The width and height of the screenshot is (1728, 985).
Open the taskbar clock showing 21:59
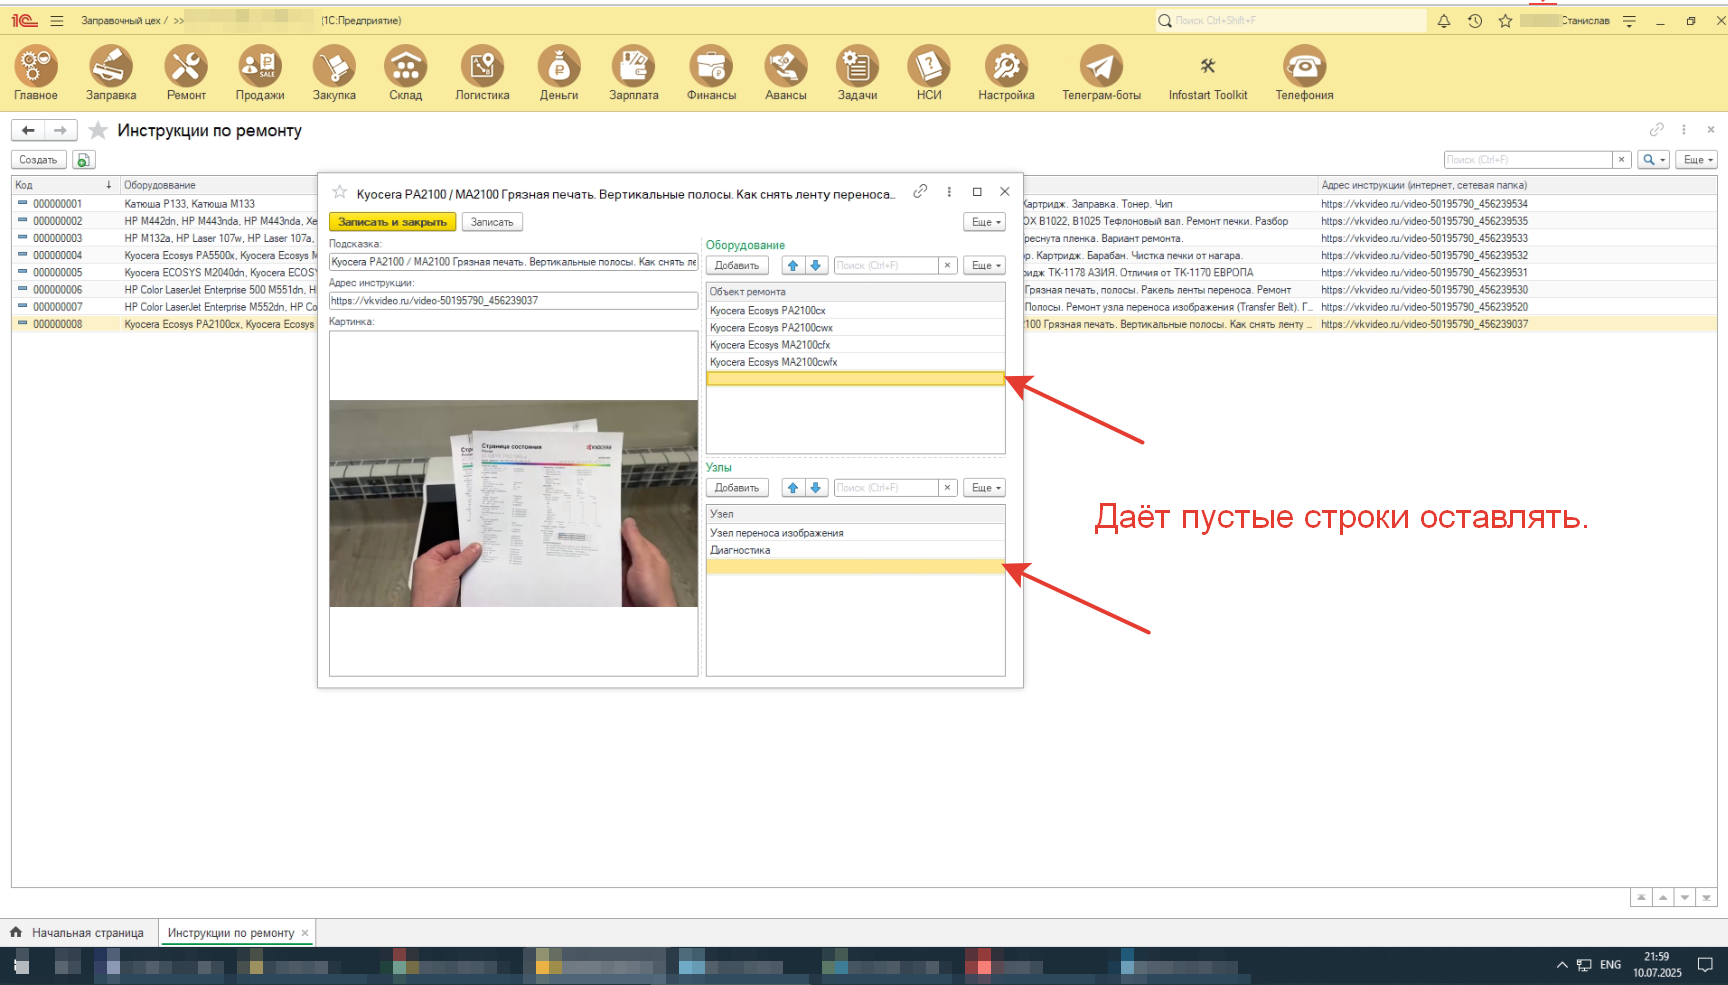tap(1657, 965)
